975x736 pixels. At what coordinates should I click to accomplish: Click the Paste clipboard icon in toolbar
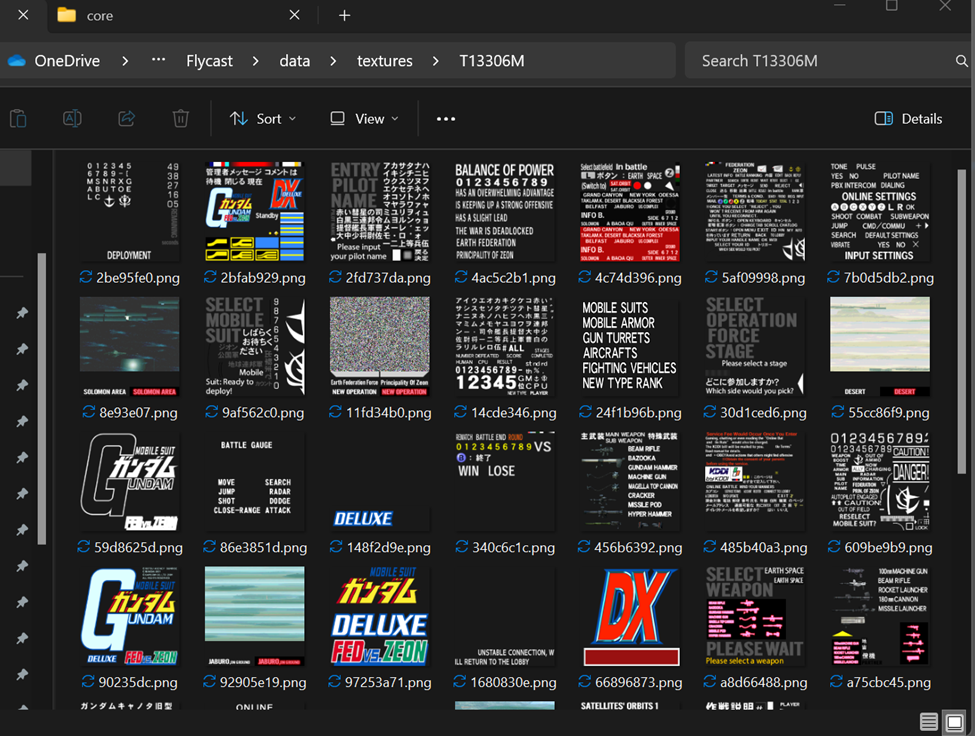click(x=18, y=118)
